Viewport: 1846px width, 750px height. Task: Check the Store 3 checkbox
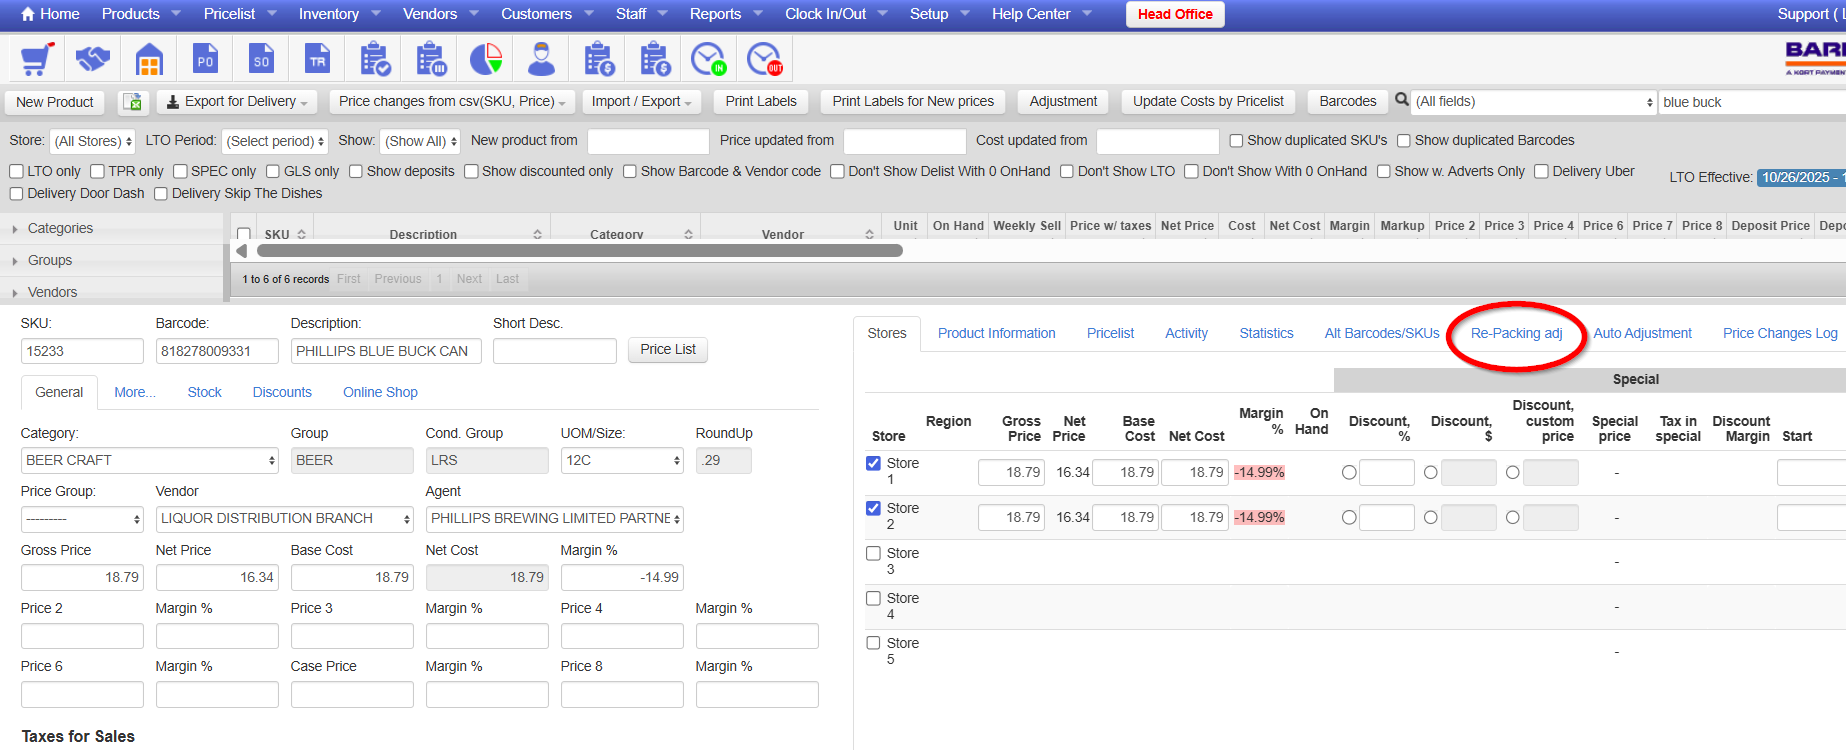873,553
